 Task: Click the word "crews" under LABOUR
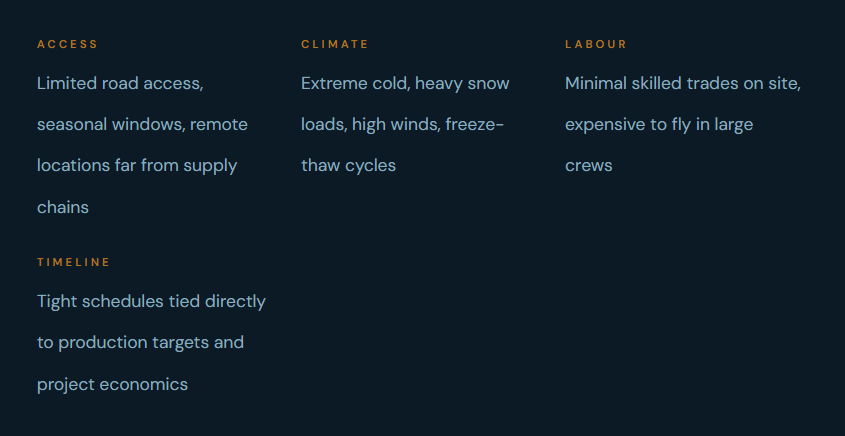coord(588,165)
